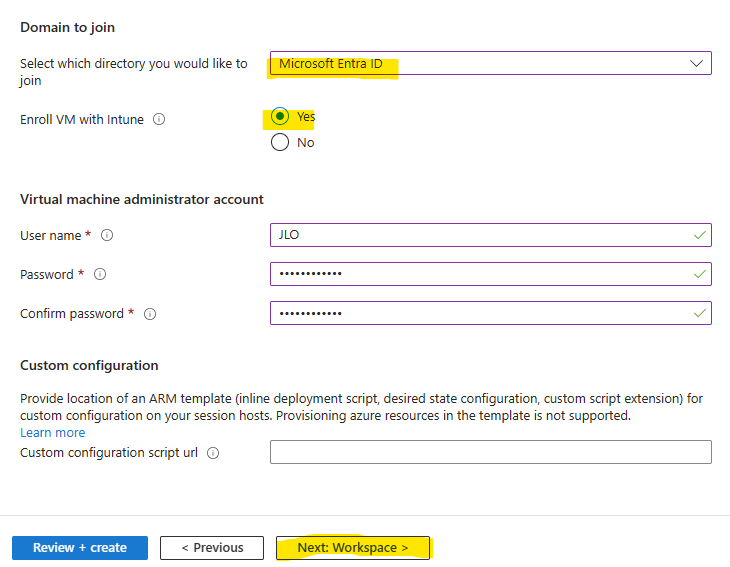Viewport: 730px width, 567px height.
Task: Select No for Enroll VM with Intune
Action: 280,142
